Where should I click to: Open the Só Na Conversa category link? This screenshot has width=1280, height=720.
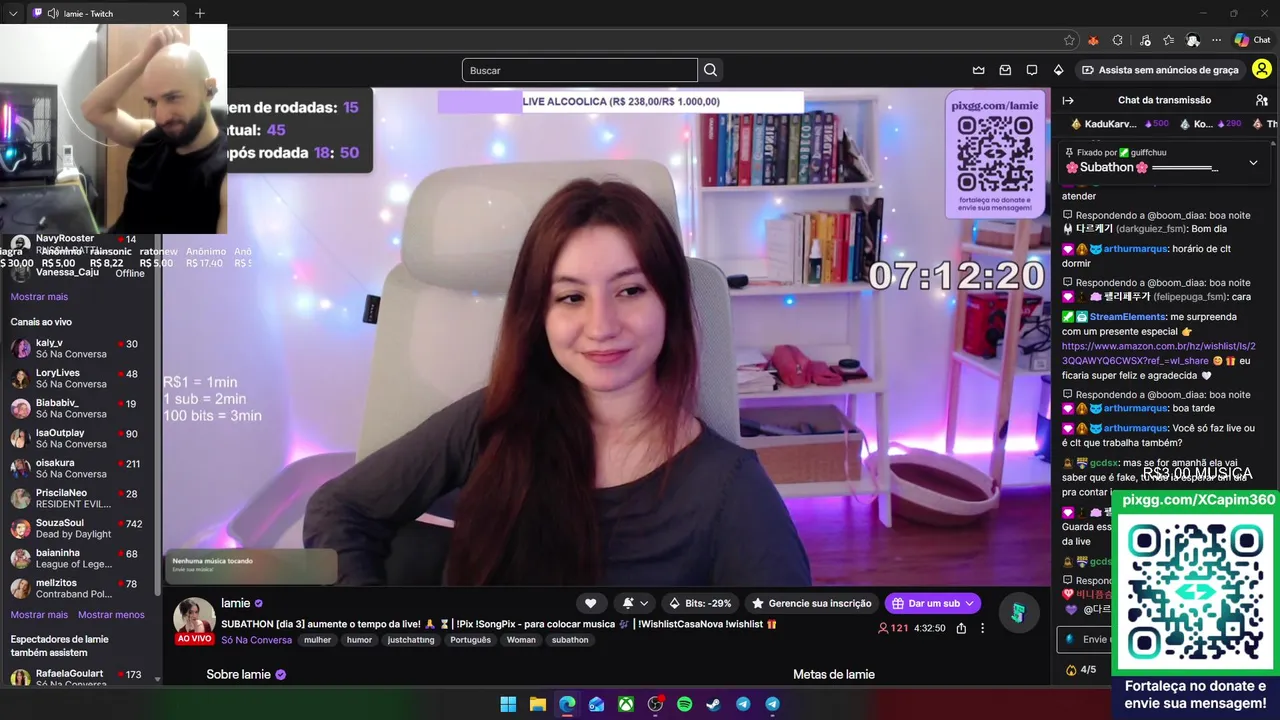pyautogui.click(x=256, y=640)
